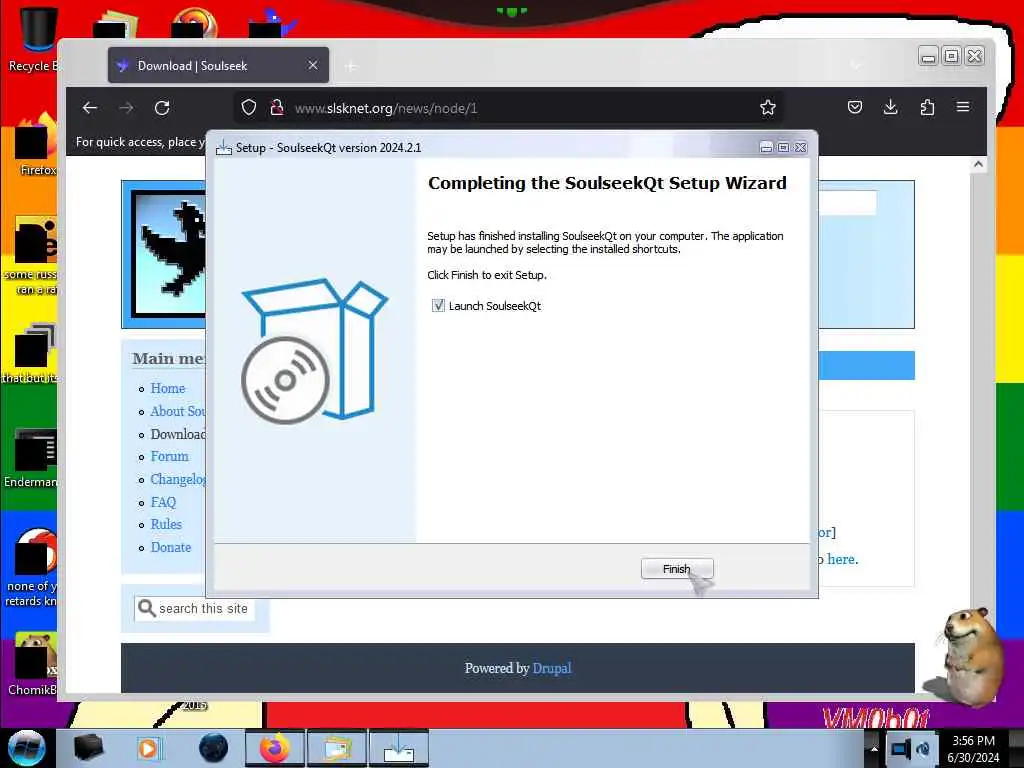Follow the Drupal link in footer
The height and width of the screenshot is (768, 1024).
tap(552, 668)
